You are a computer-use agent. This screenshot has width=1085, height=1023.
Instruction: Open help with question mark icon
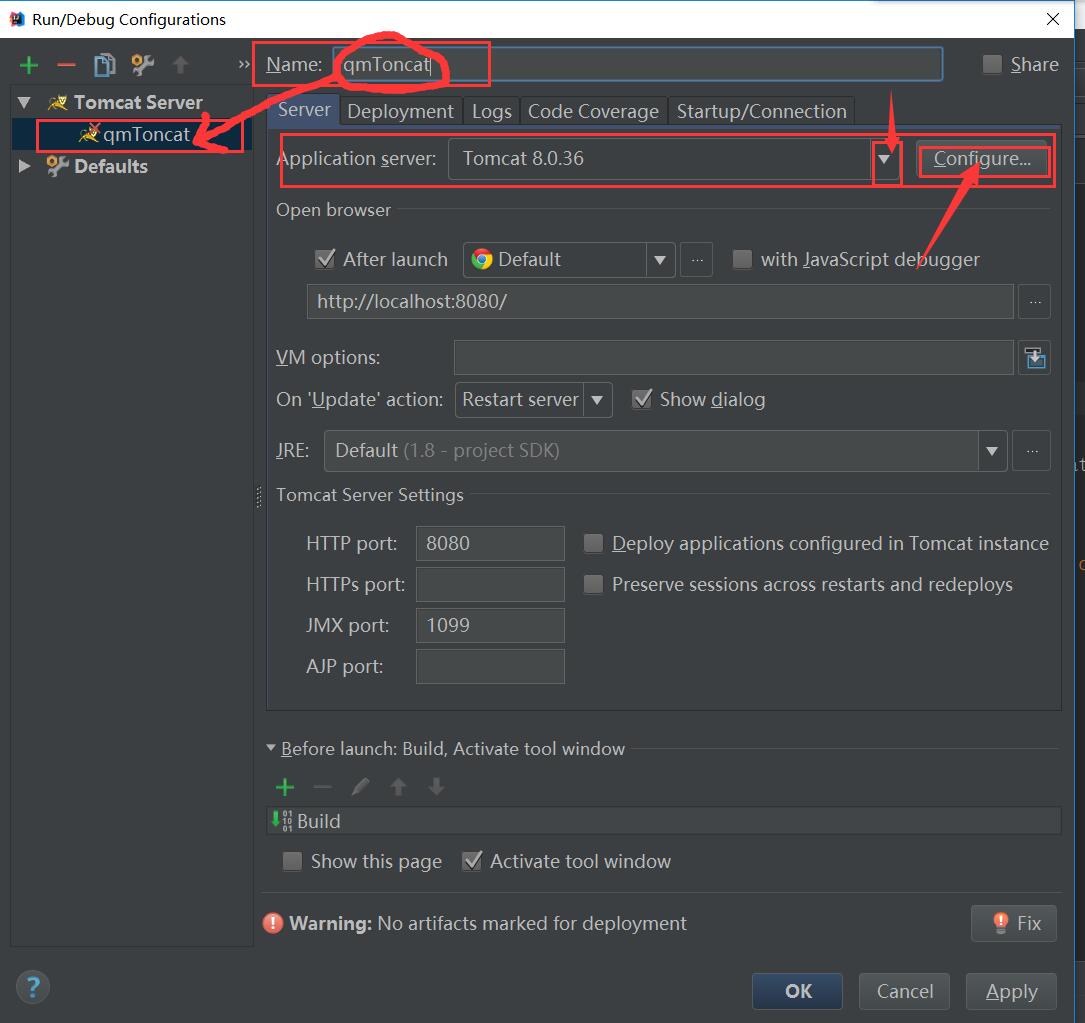coord(33,987)
